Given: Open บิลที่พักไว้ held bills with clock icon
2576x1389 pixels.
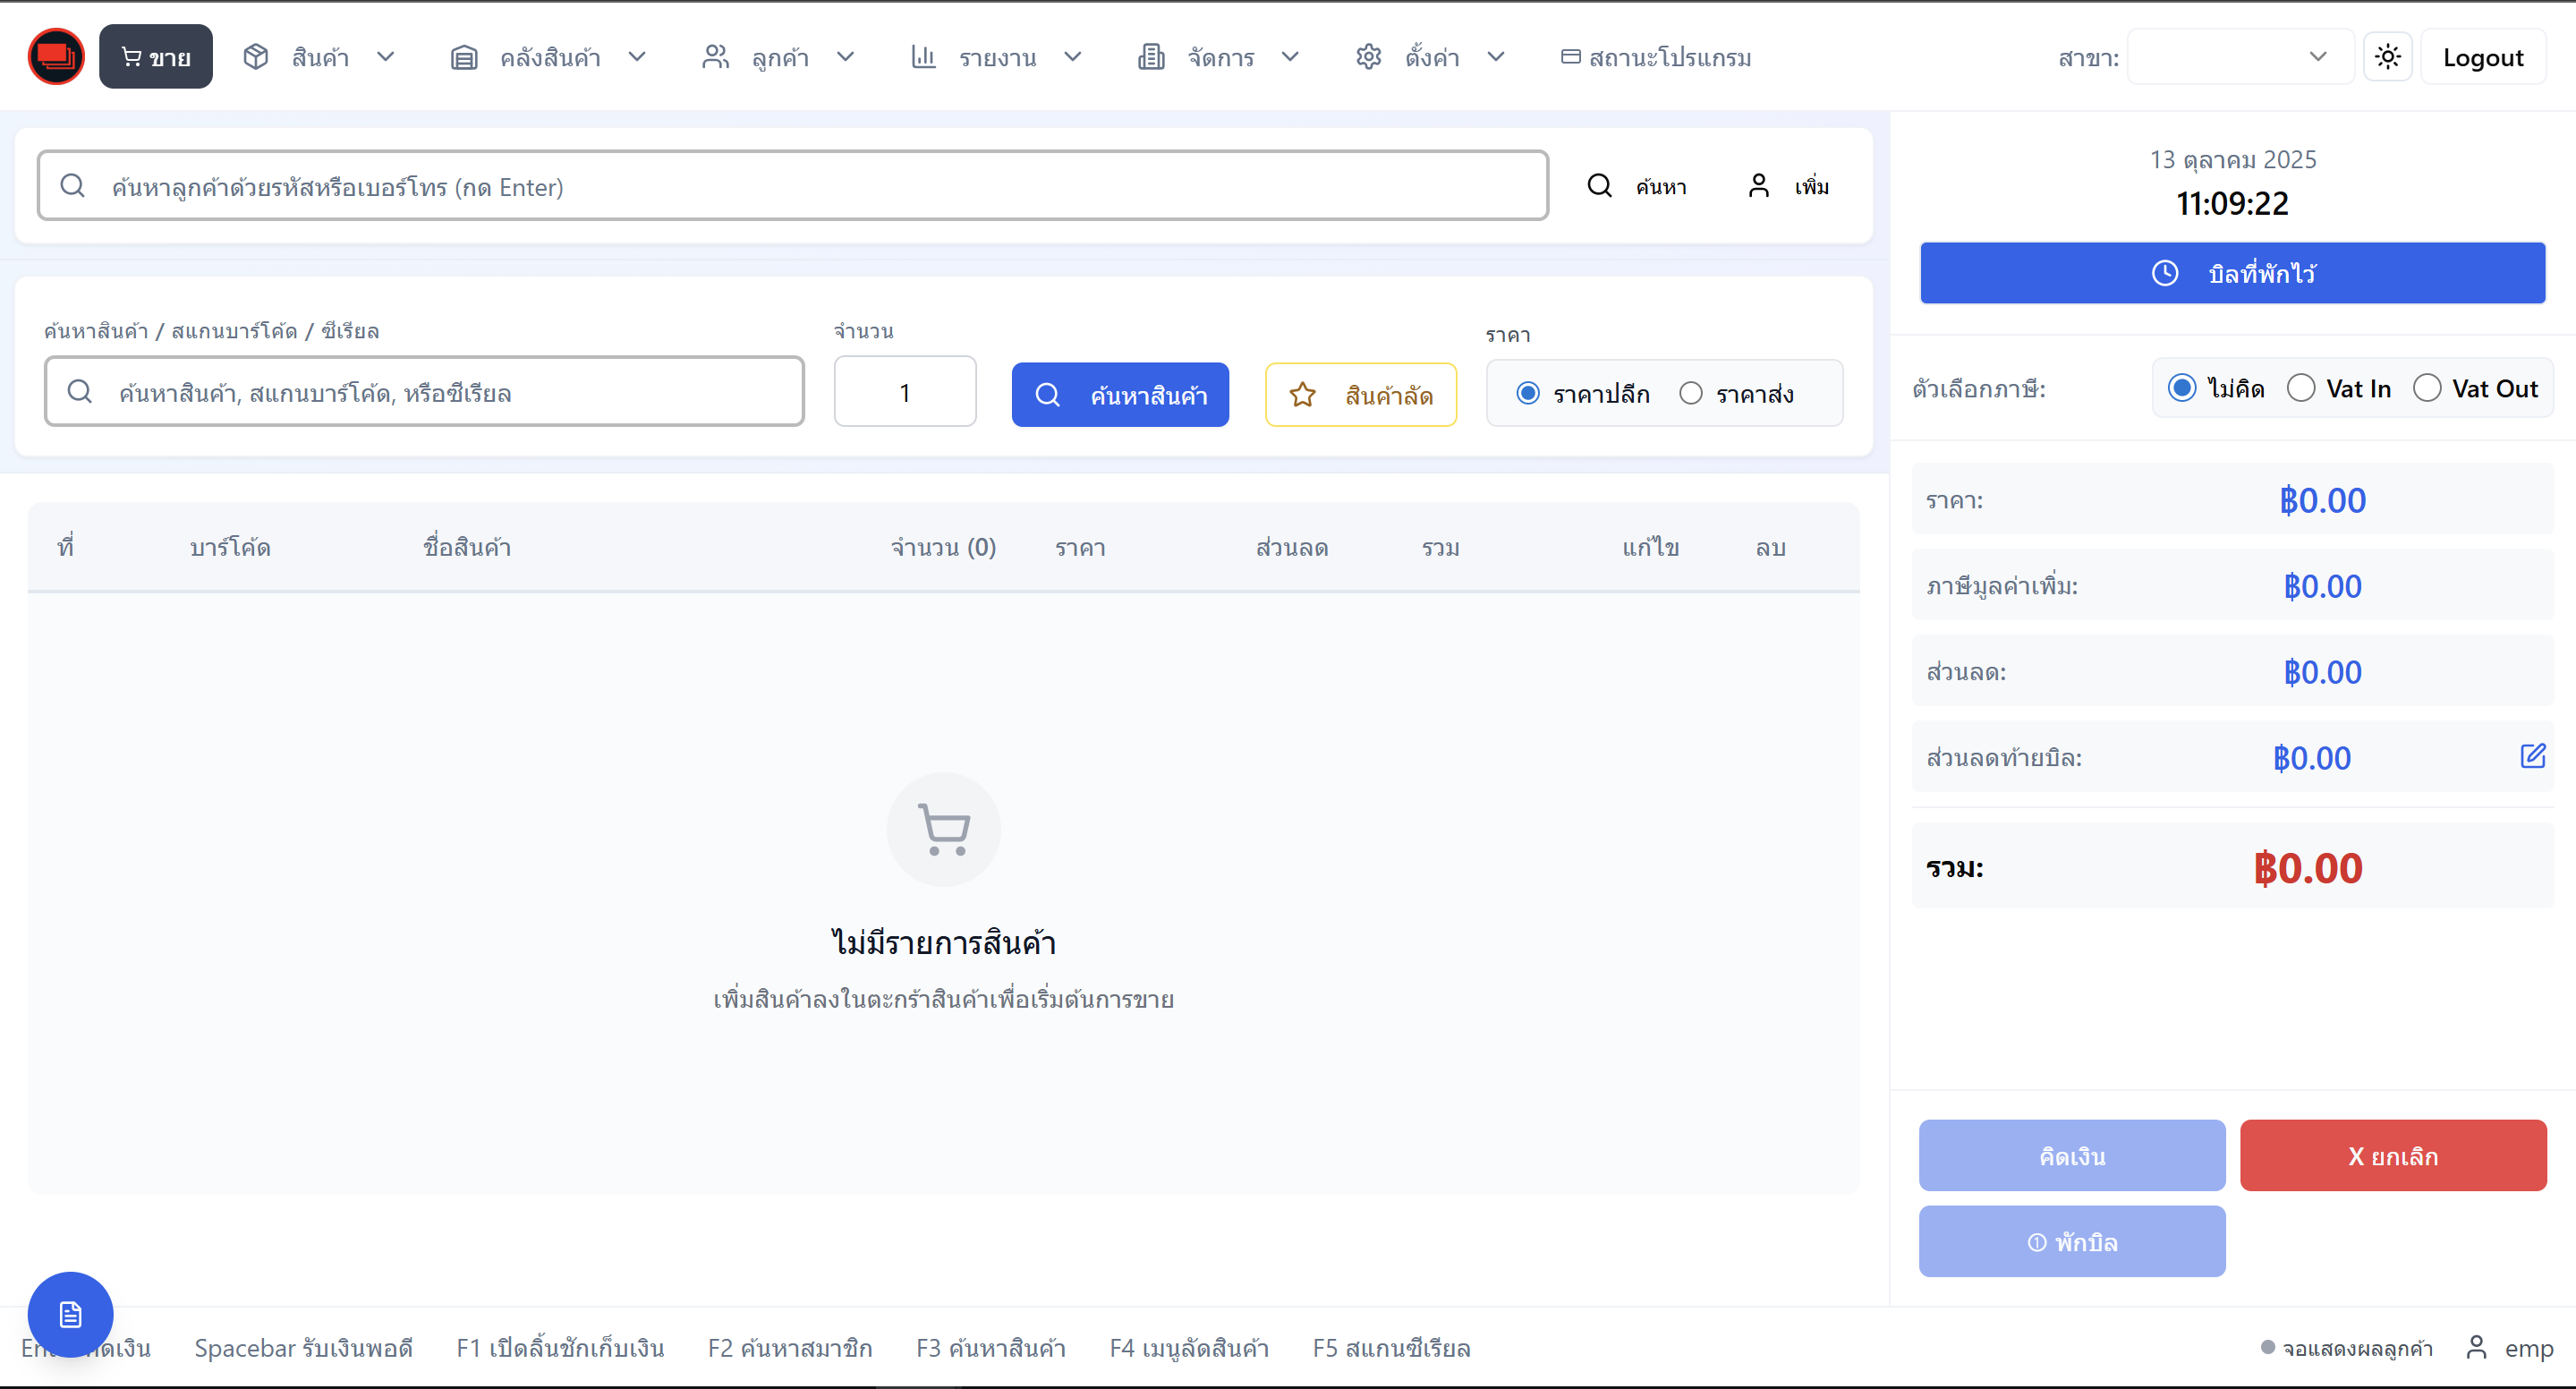Looking at the screenshot, I should pos(2232,273).
